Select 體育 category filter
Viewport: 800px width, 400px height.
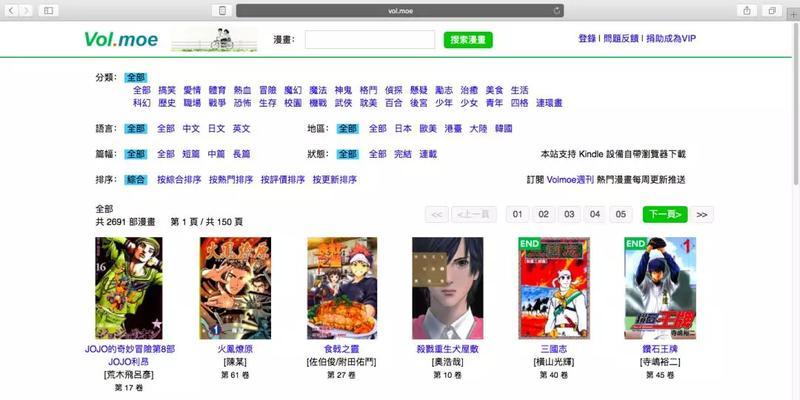click(217, 90)
